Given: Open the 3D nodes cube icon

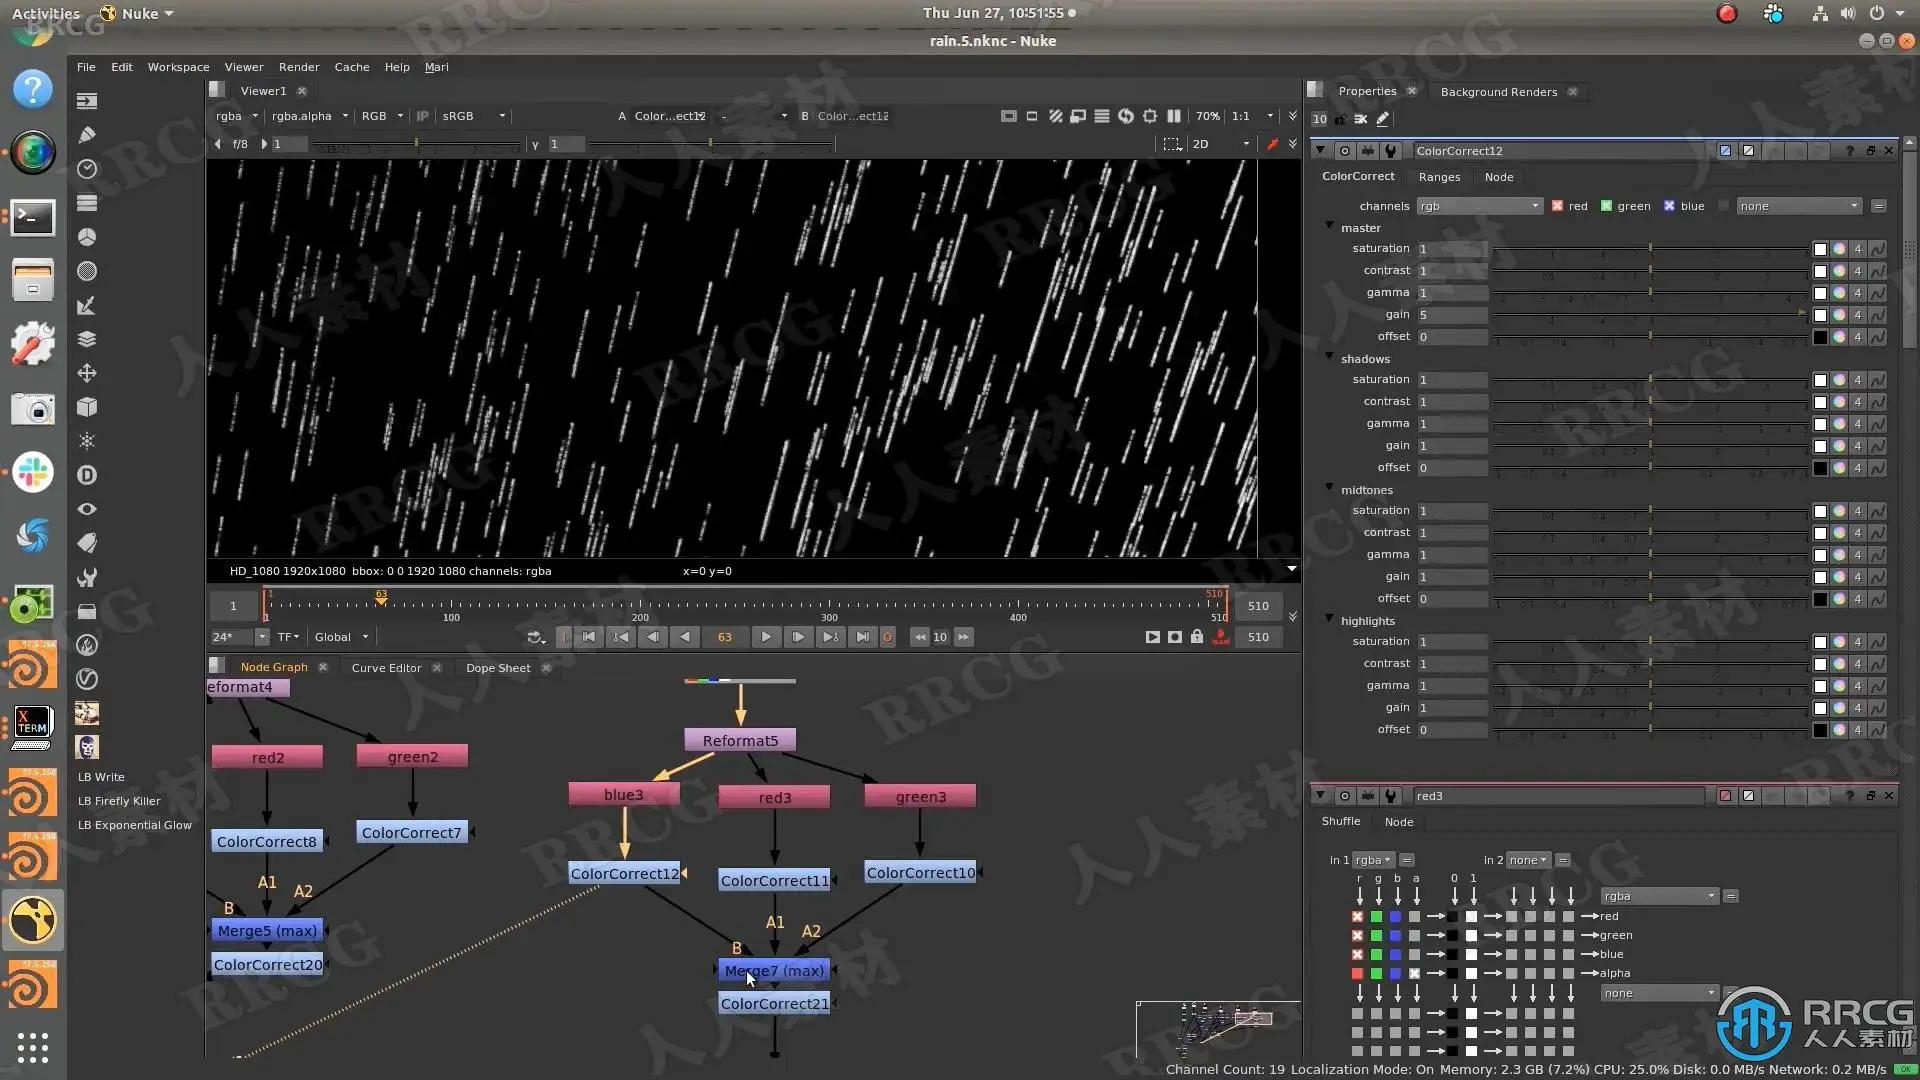Looking at the screenshot, I should [87, 407].
